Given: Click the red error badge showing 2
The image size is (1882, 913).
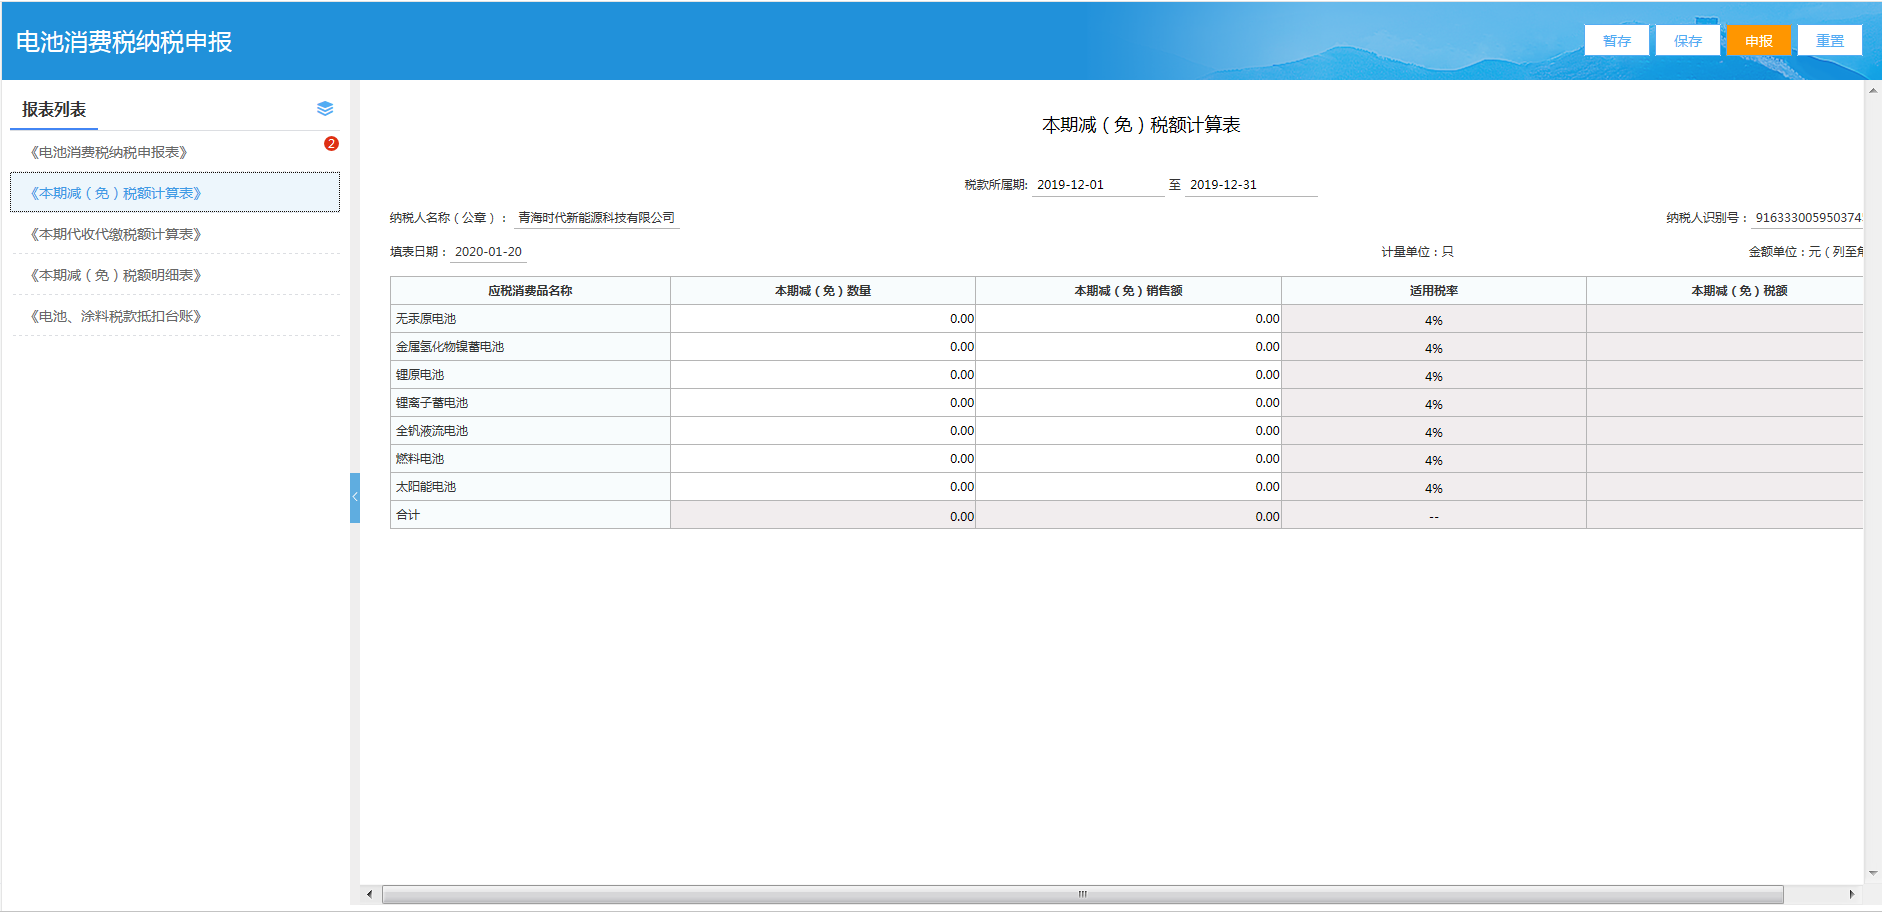Looking at the screenshot, I should coord(331,144).
